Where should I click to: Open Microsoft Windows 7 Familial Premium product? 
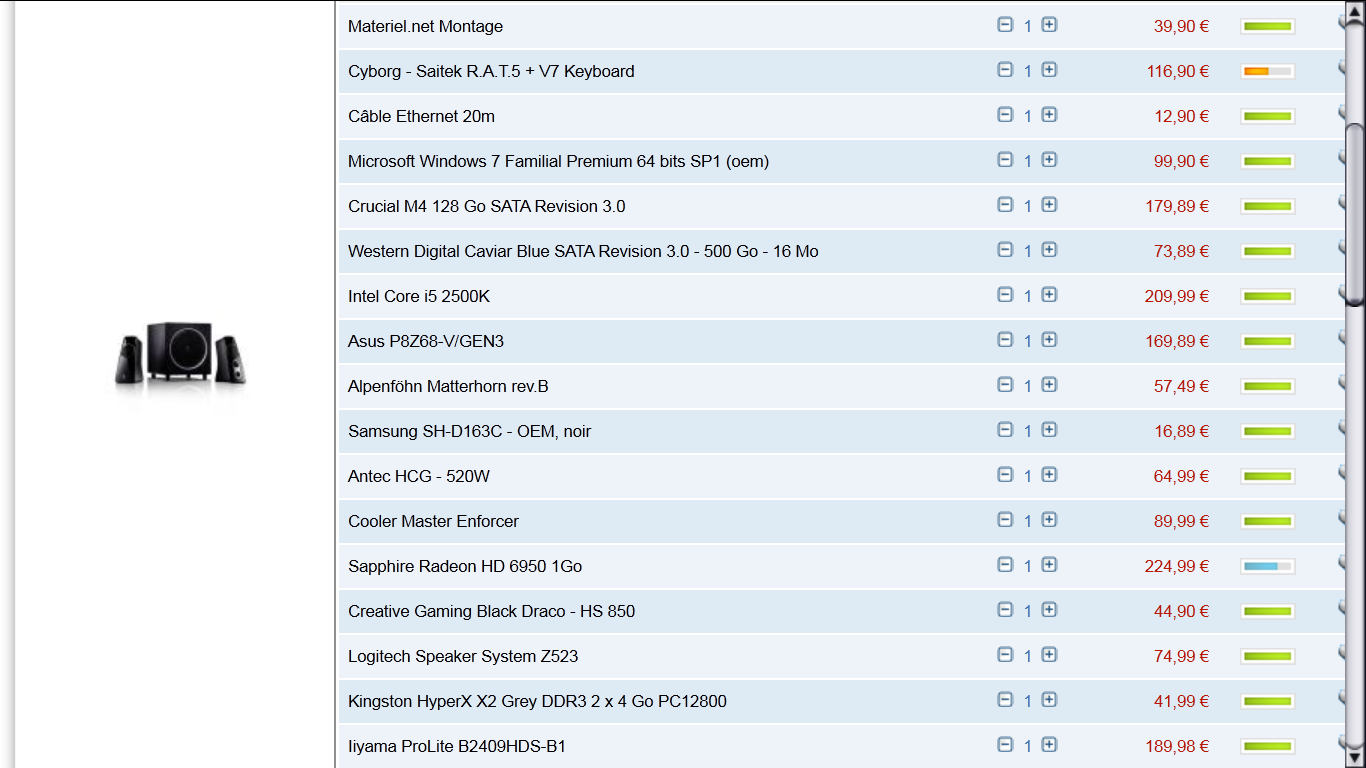[558, 161]
